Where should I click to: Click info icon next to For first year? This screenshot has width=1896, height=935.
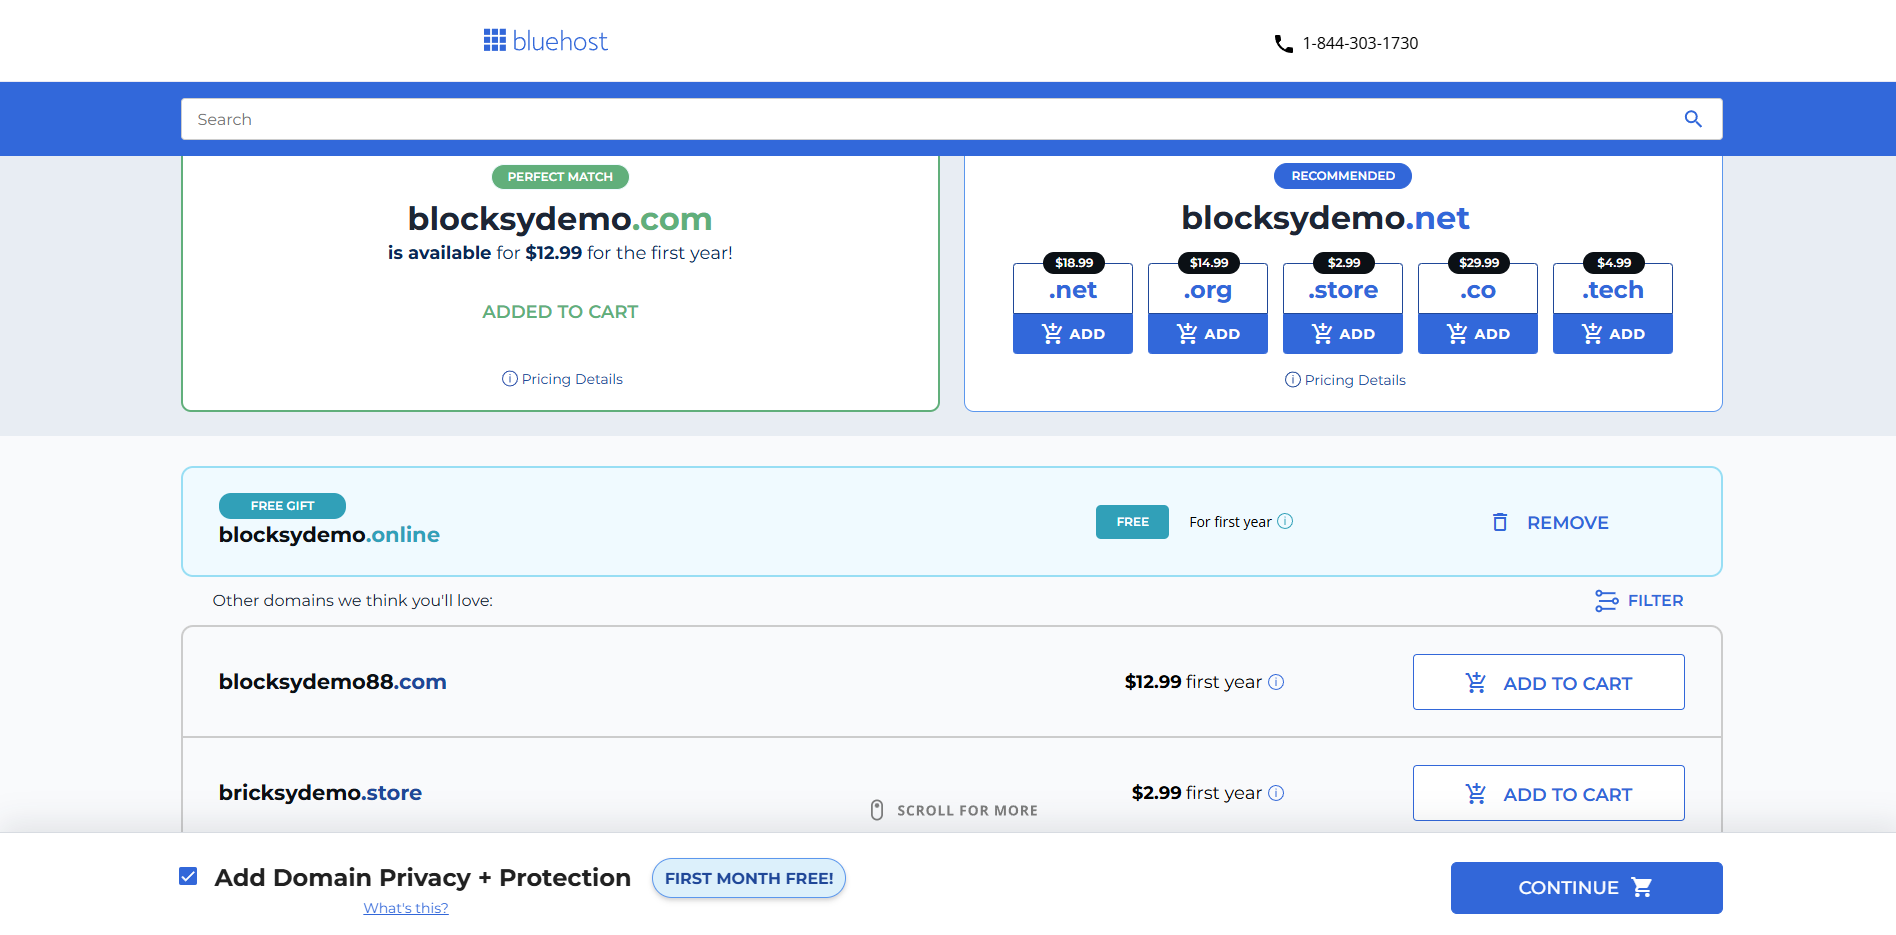(x=1286, y=521)
